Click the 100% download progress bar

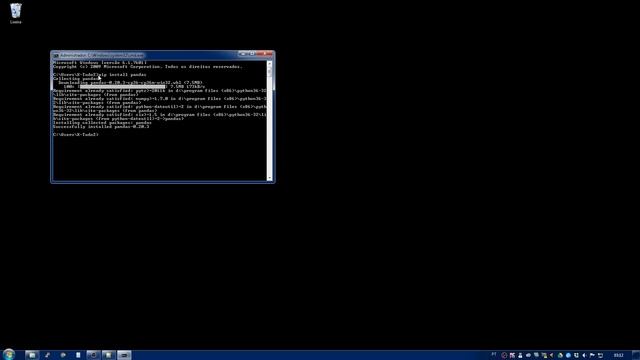point(123,87)
